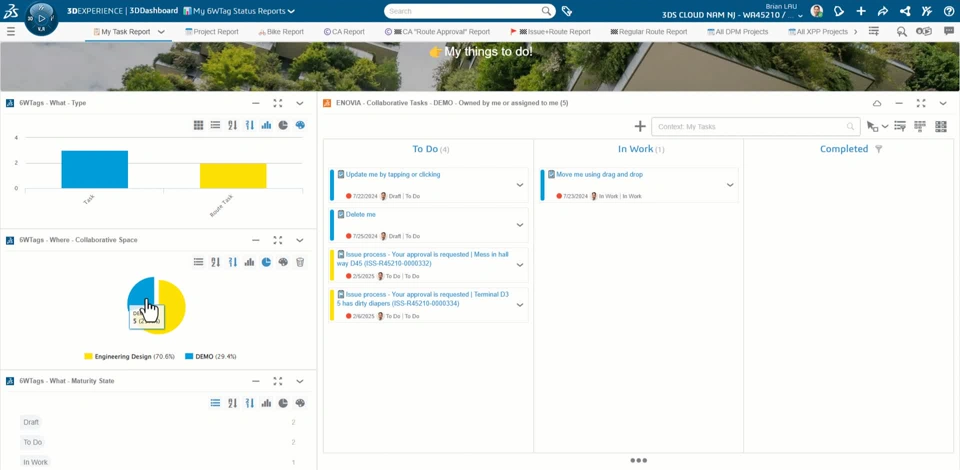
Task: Click the Share arrow icon in top bar
Action: tap(883, 11)
